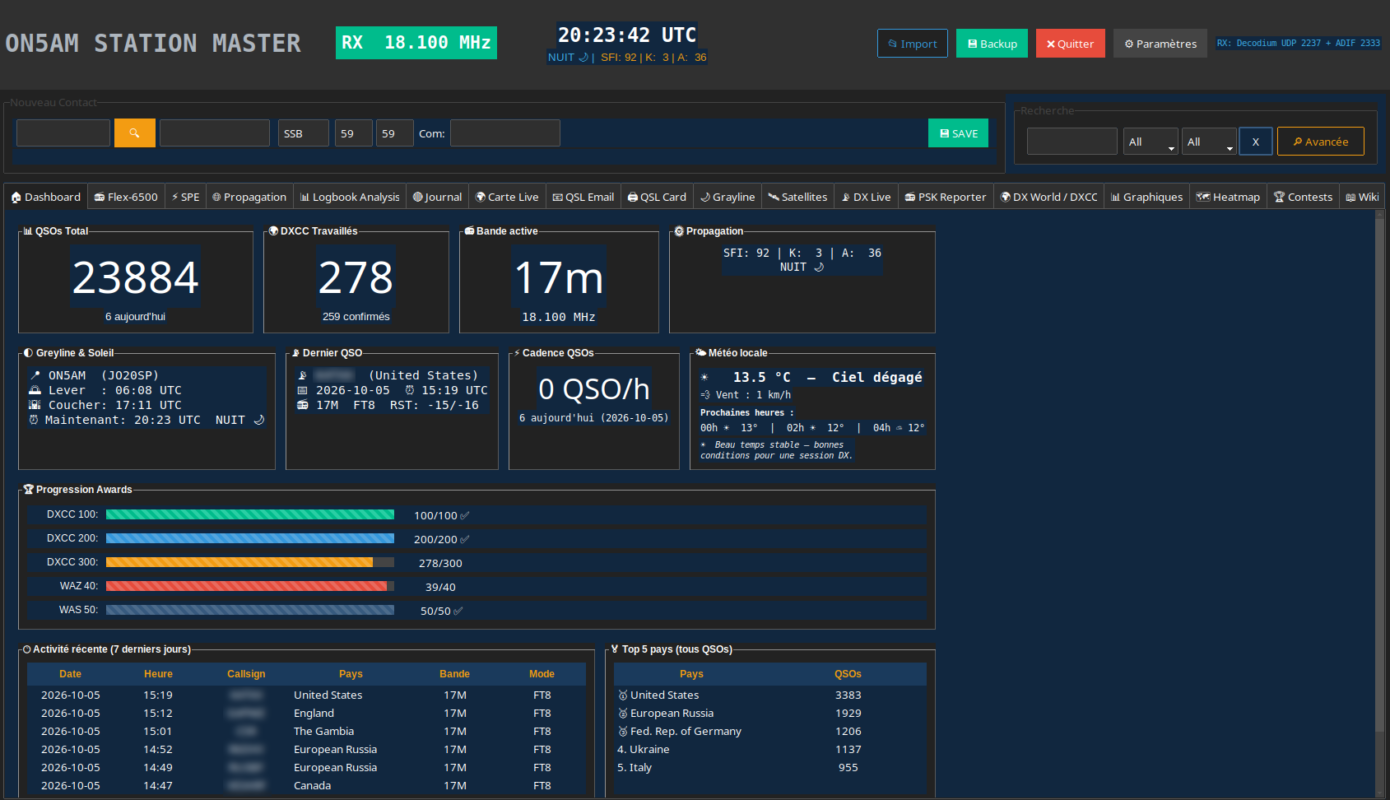Viewport: 1390px width, 800px height.
Task: Open the Avancée advanced search
Action: pos(1320,141)
